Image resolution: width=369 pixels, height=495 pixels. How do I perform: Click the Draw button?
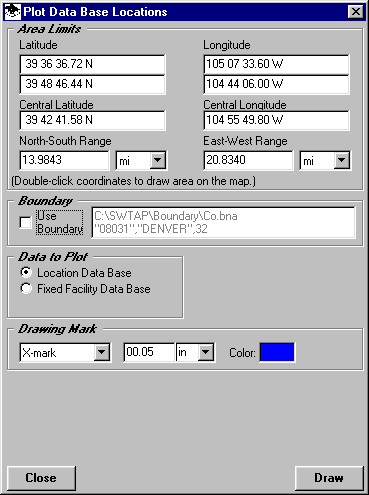(329, 478)
